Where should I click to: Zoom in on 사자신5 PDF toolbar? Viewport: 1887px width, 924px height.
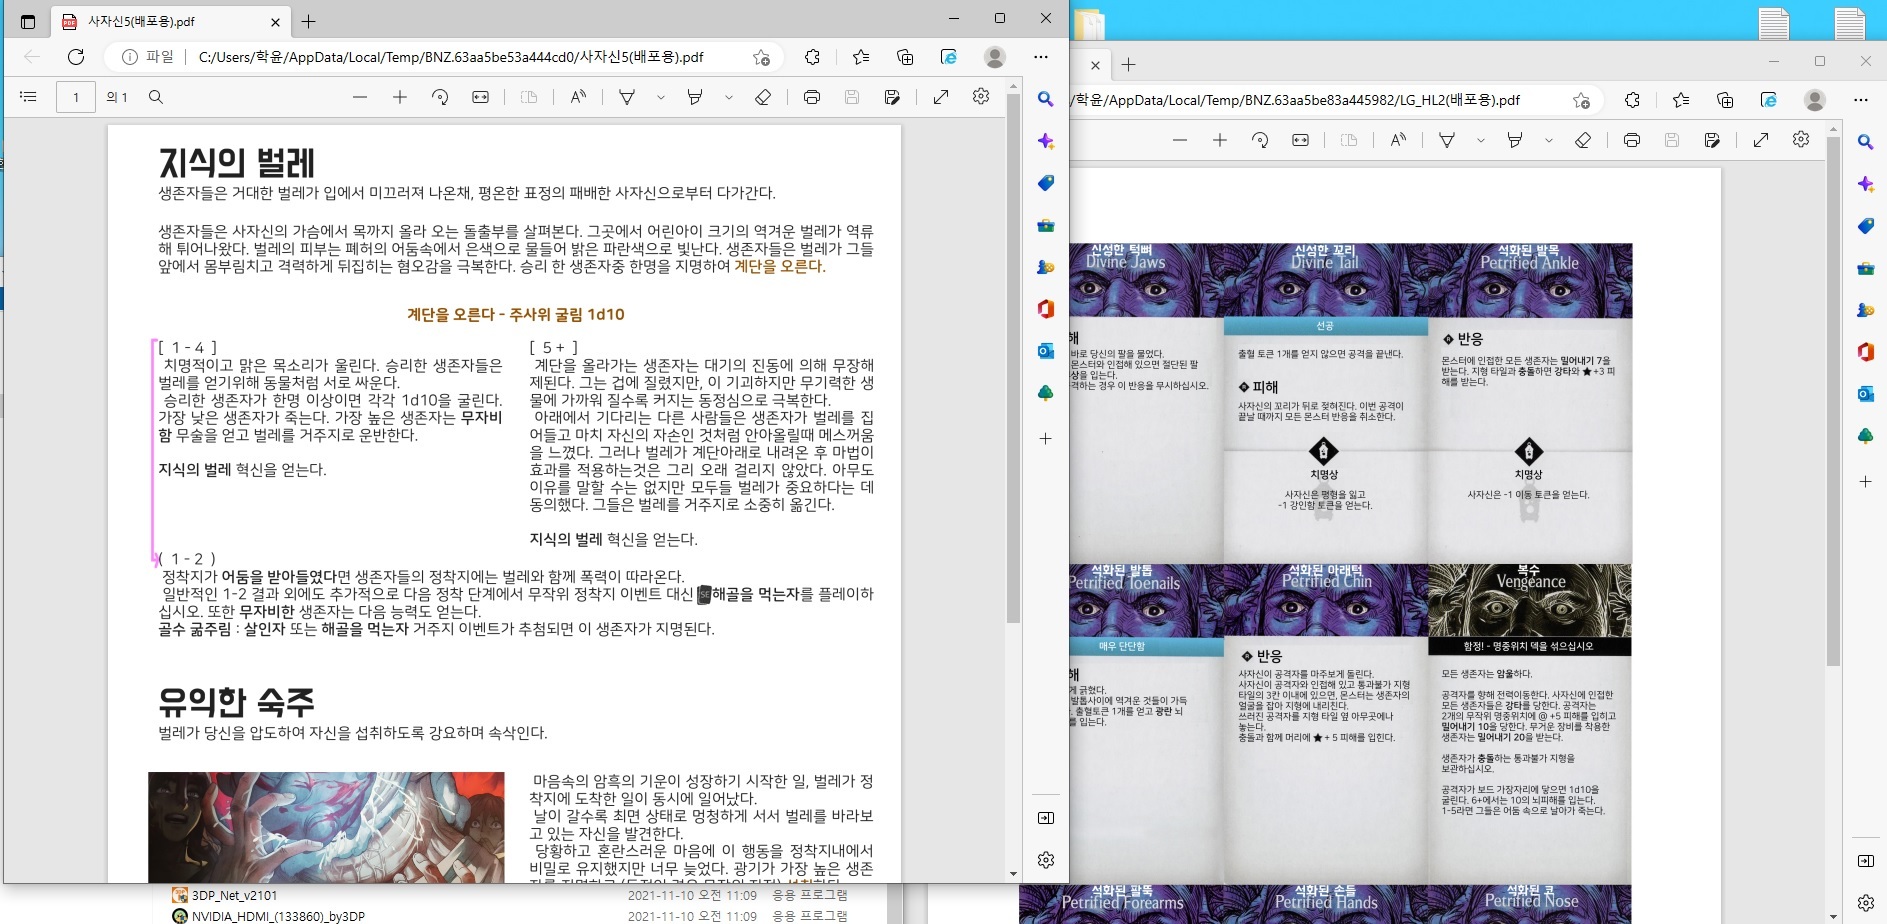[x=400, y=97]
